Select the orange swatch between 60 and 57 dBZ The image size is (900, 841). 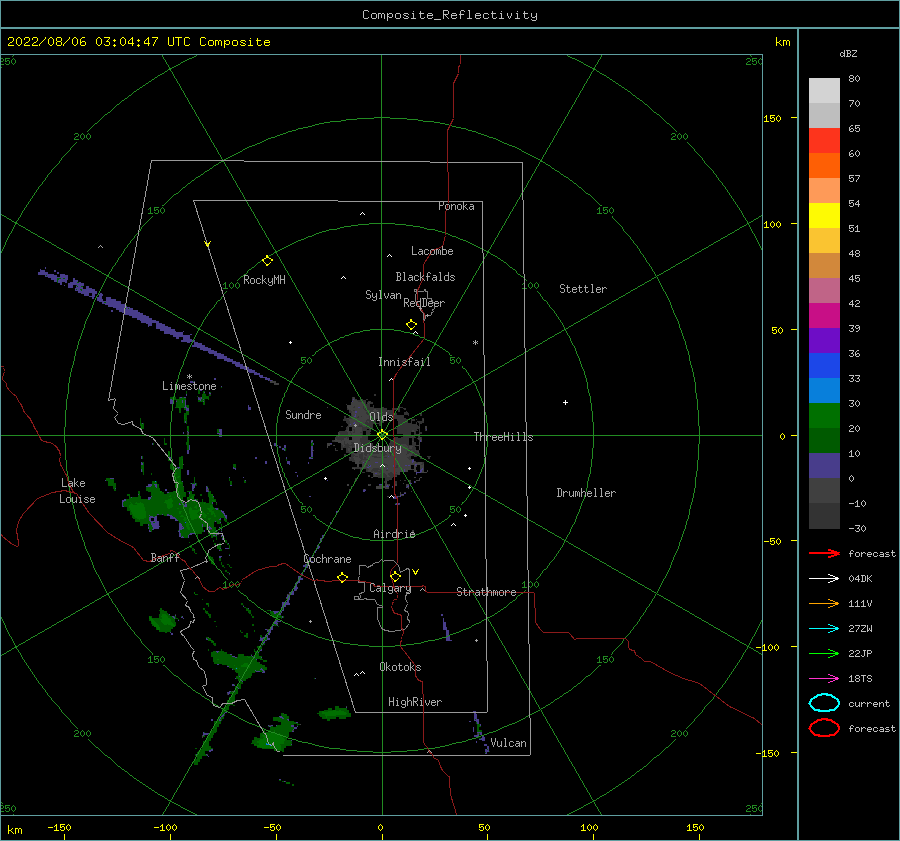pos(824,165)
